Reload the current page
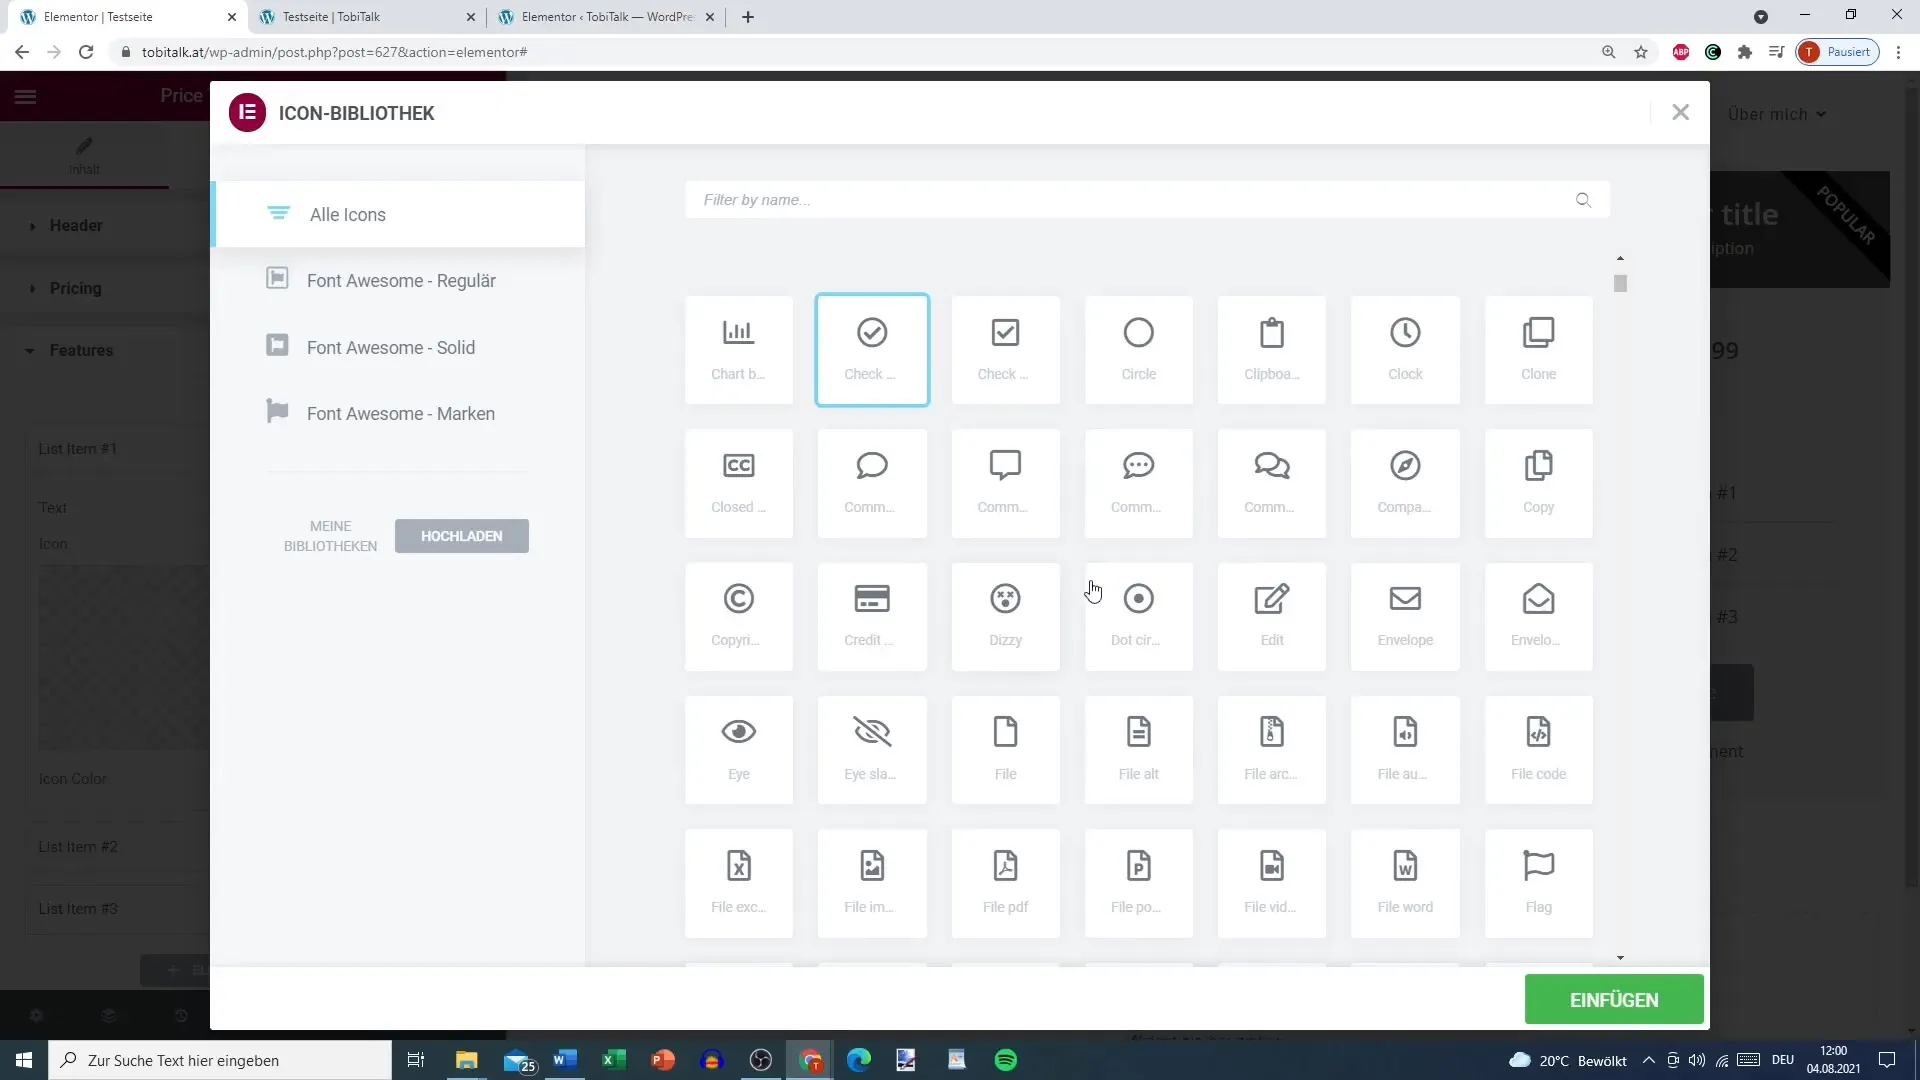 (86, 52)
